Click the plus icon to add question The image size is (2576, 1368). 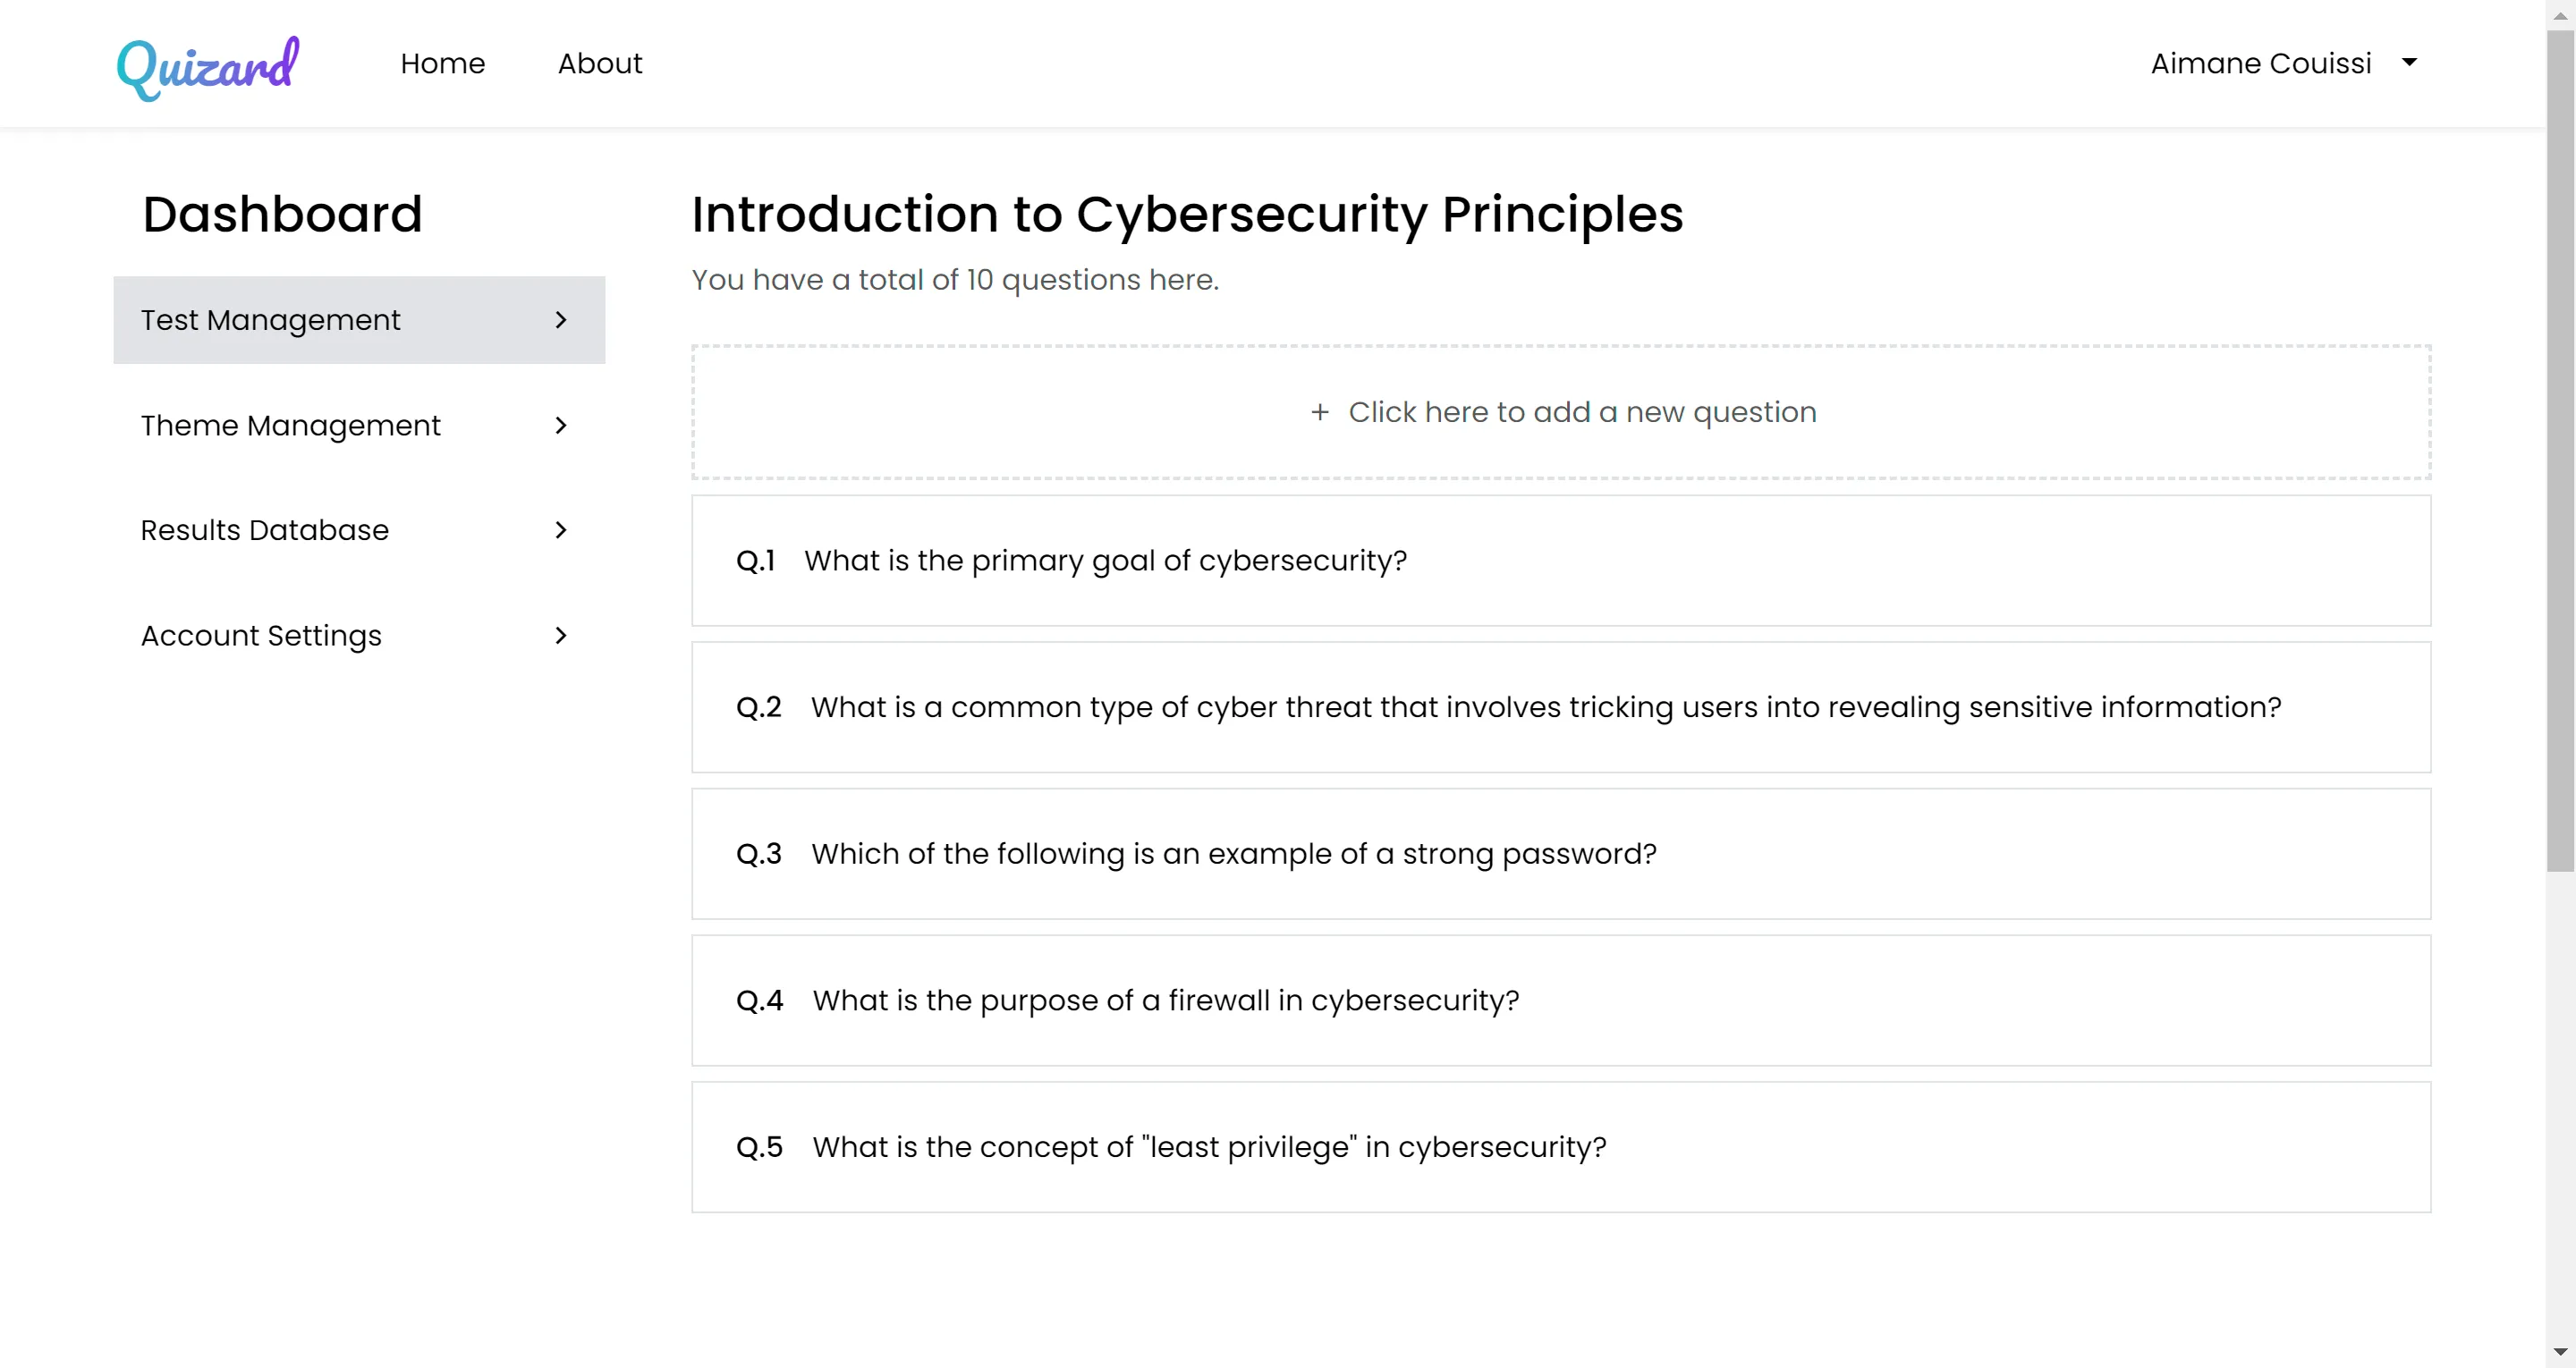(1320, 412)
